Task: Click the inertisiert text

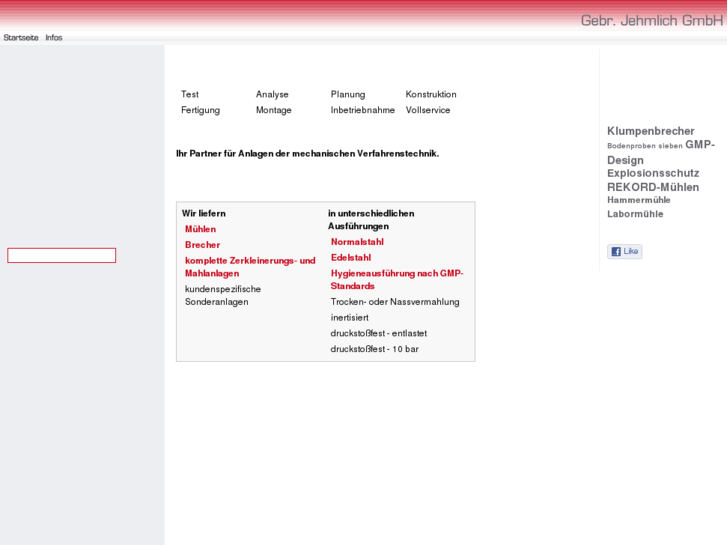Action: [x=350, y=318]
